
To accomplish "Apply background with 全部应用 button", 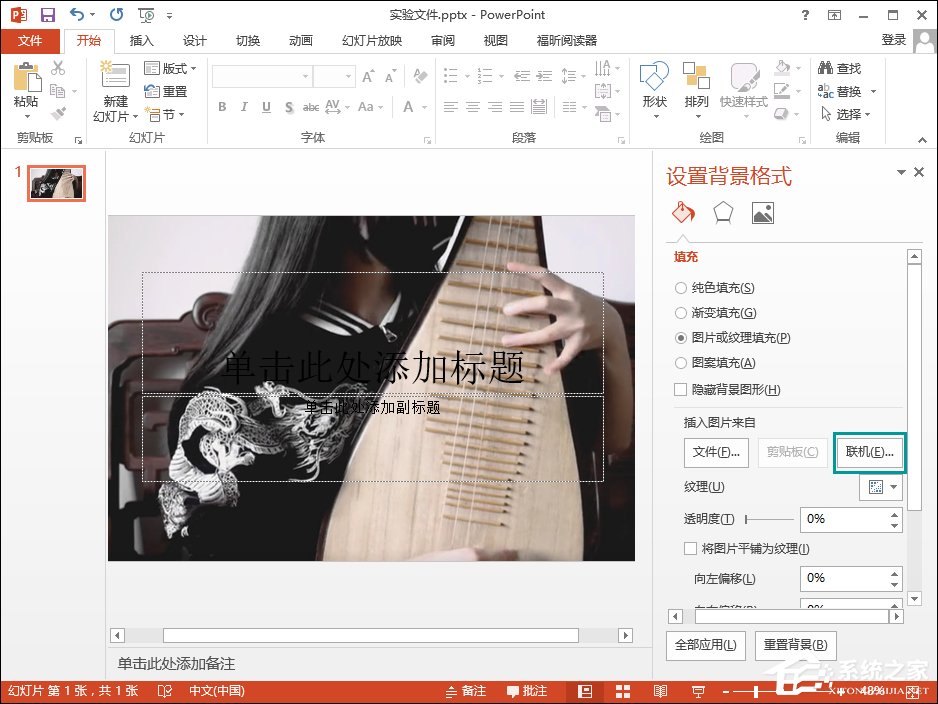I will 705,645.
